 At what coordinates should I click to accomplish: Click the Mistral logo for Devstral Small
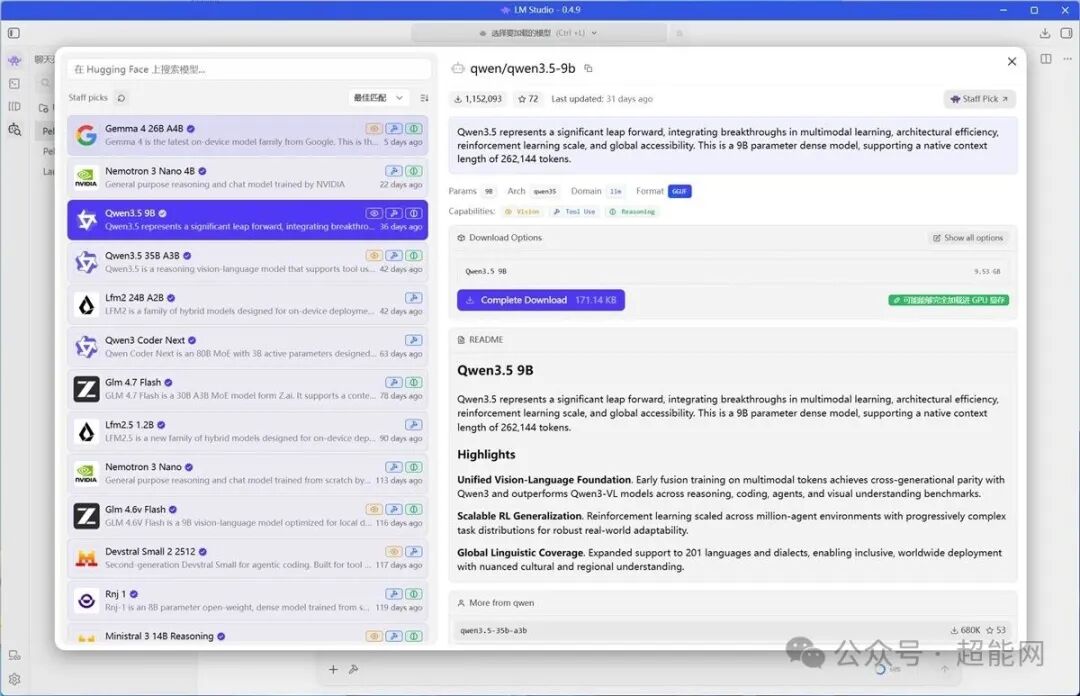coord(86,558)
